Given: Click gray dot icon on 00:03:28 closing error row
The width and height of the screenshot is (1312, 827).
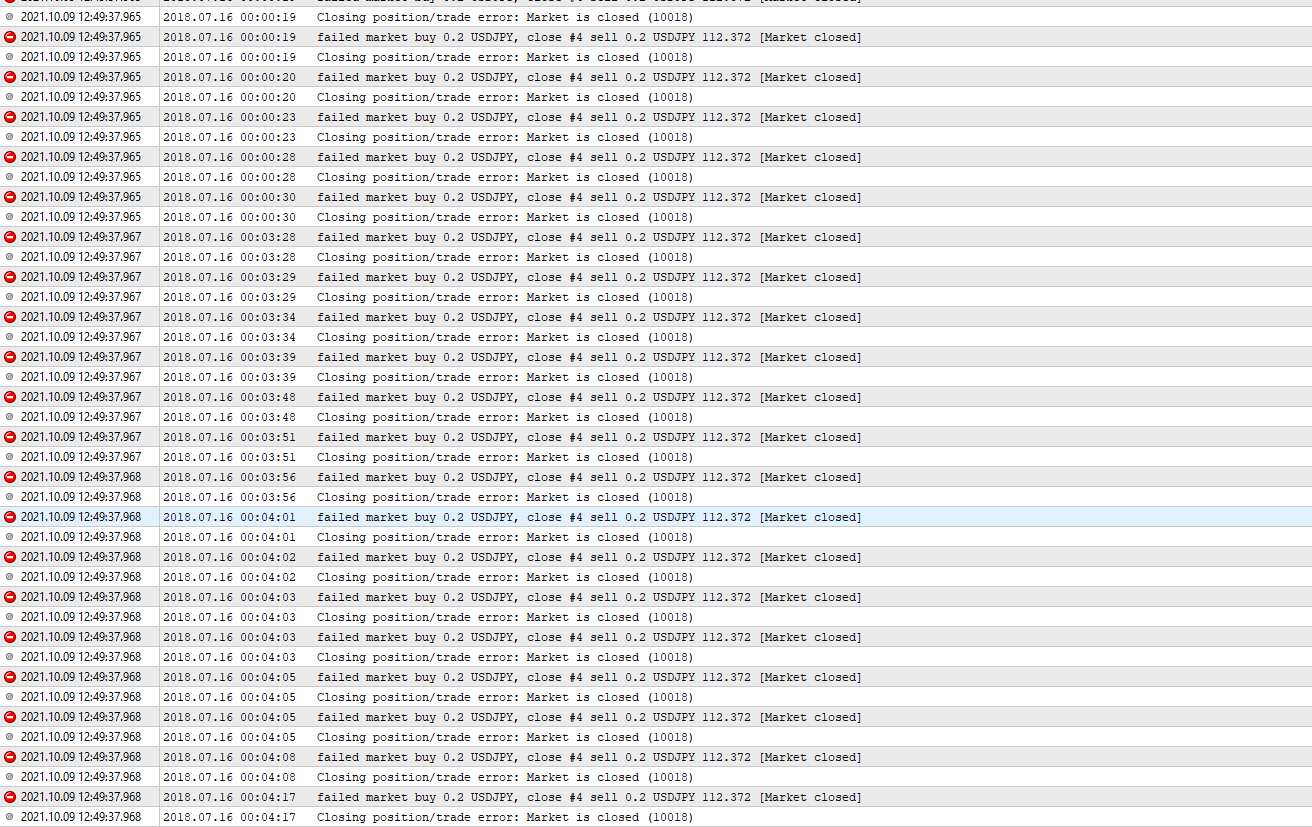Looking at the screenshot, I should point(10,257).
